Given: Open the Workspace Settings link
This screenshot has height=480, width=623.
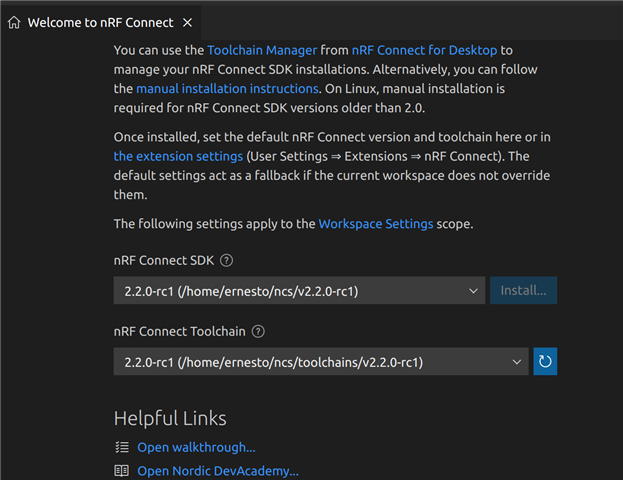Looking at the screenshot, I should pos(376,224).
